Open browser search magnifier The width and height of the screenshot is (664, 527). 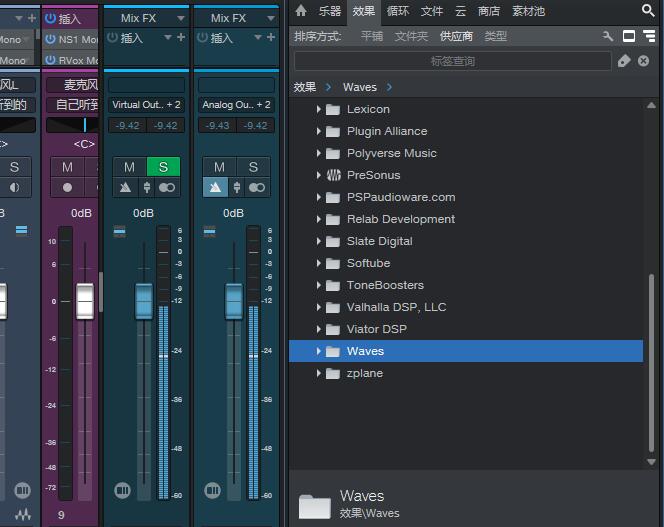(647, 10)
